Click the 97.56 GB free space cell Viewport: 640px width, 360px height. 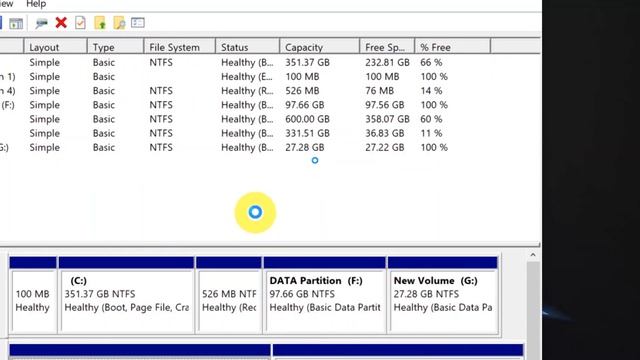(384, 105)
